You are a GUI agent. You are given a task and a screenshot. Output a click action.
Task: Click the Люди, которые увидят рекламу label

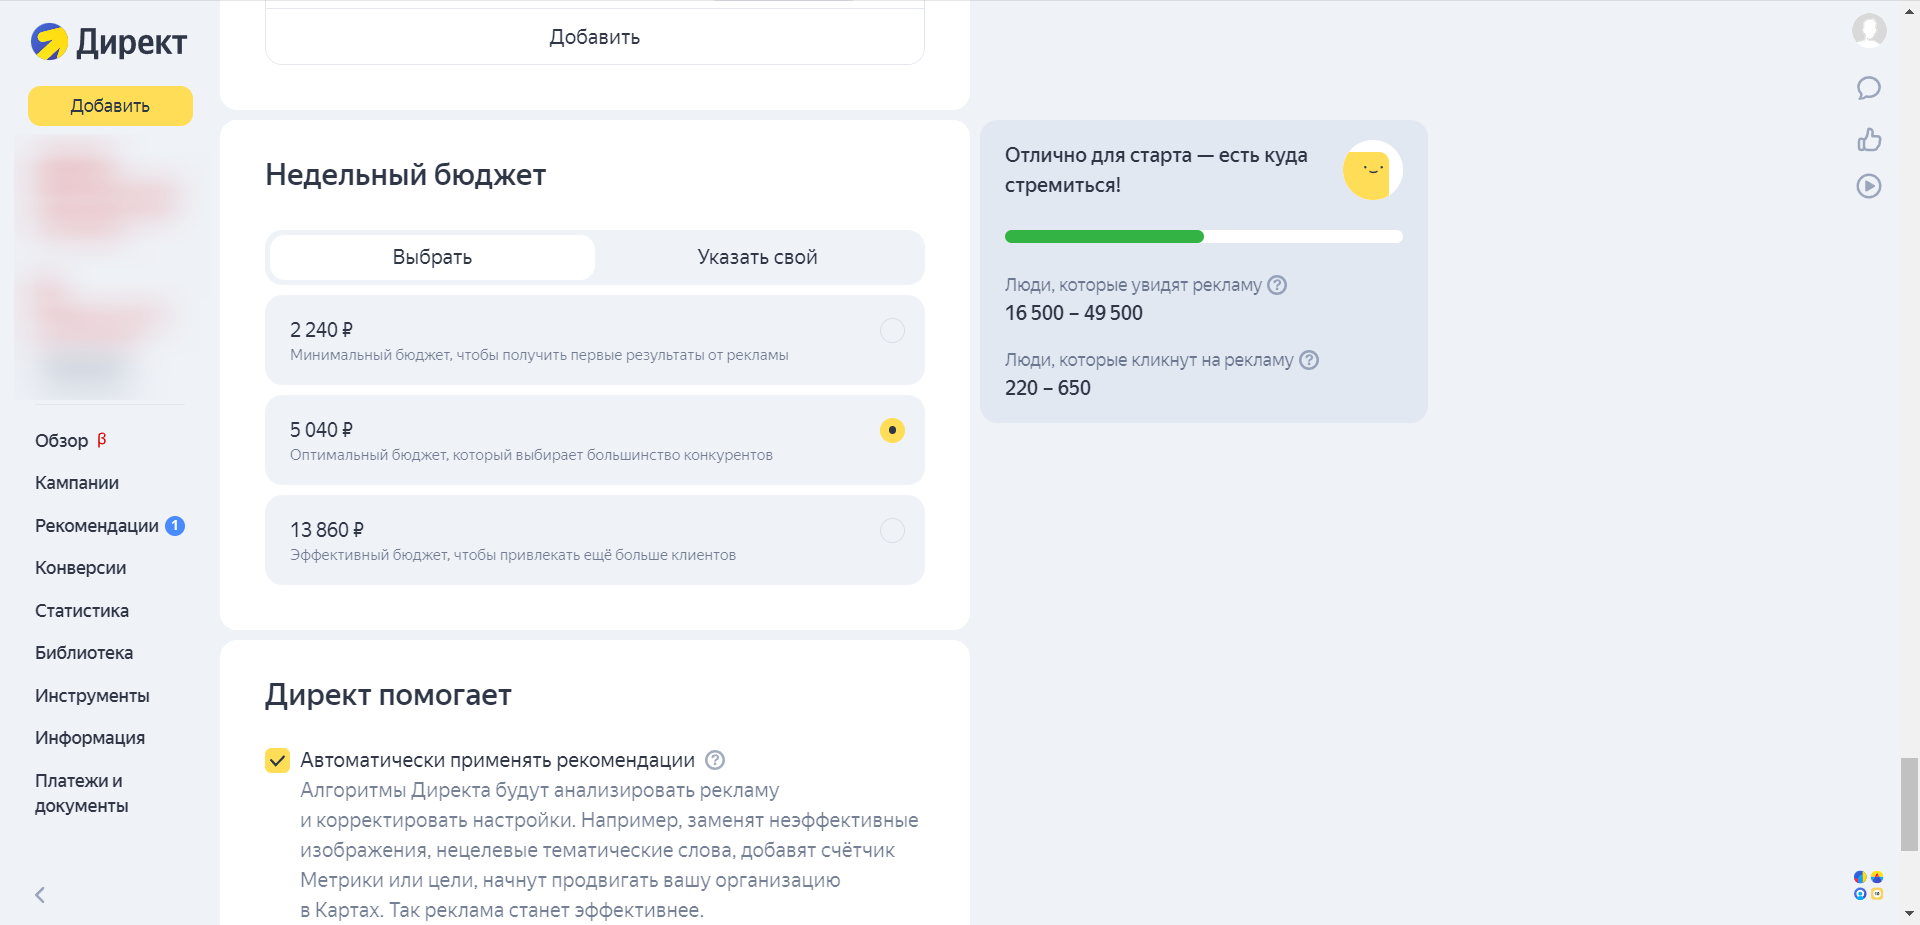pyautogui.click(x=1133, y=285)
